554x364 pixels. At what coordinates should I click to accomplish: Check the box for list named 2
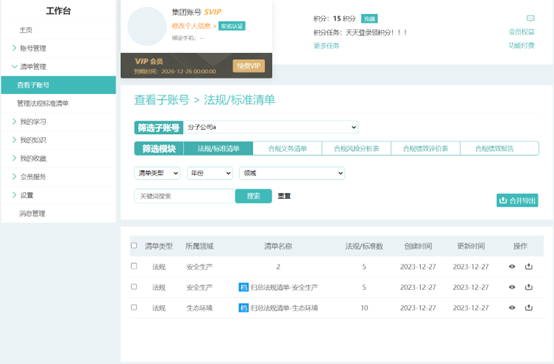tap(134, 266)
